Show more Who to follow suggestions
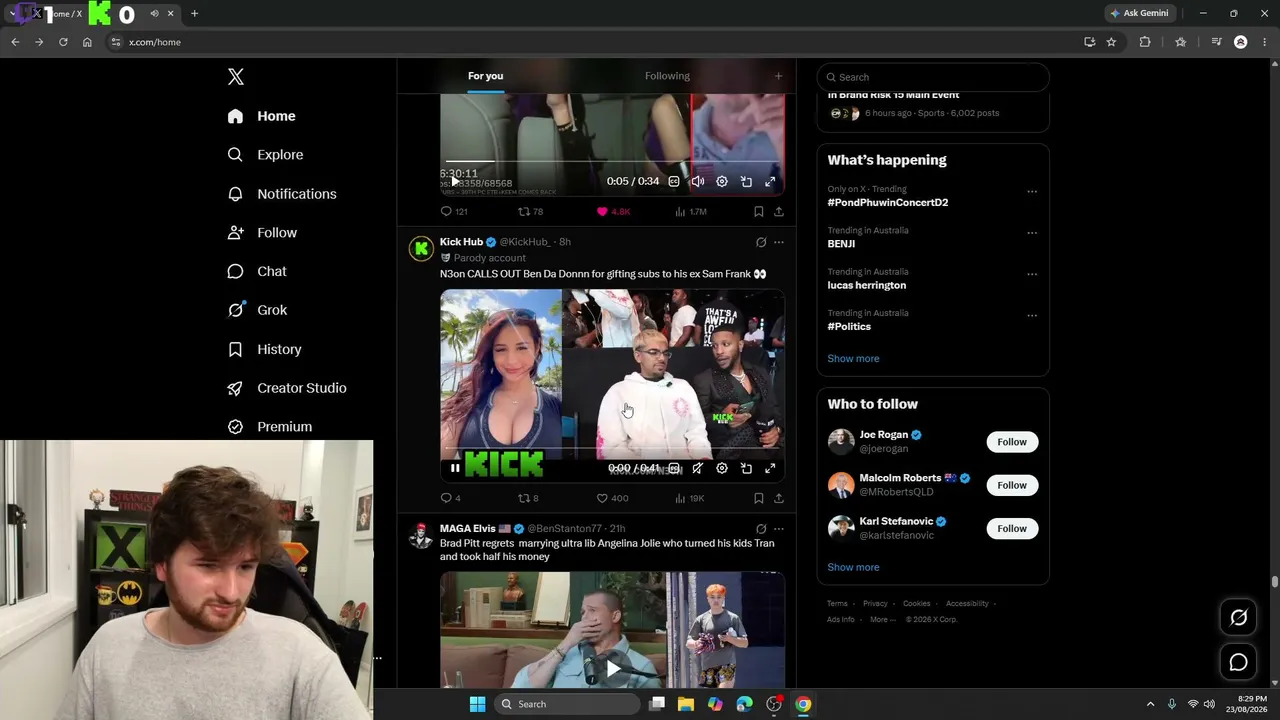1280x720 pixels. coord(853,567)
